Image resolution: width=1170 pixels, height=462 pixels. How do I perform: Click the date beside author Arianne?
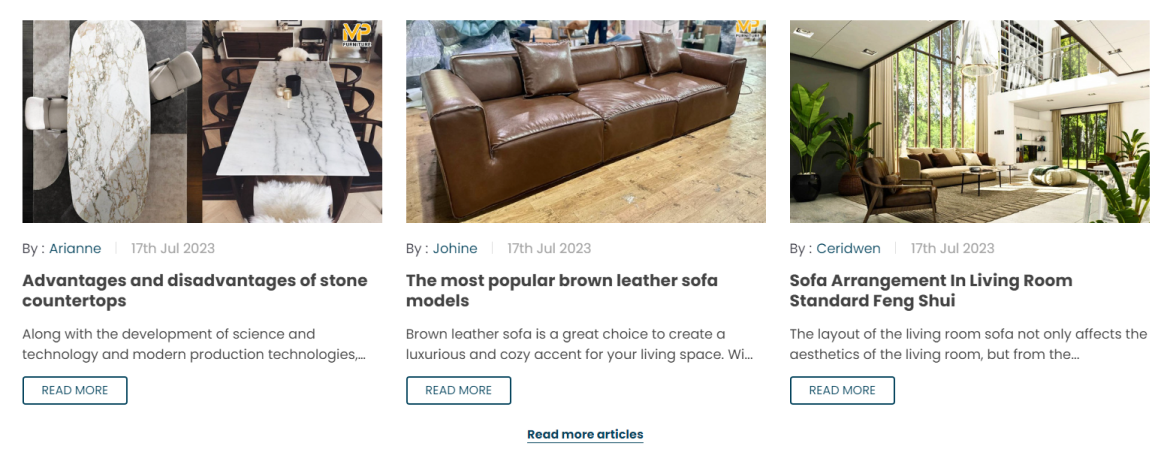coord(173,248)
